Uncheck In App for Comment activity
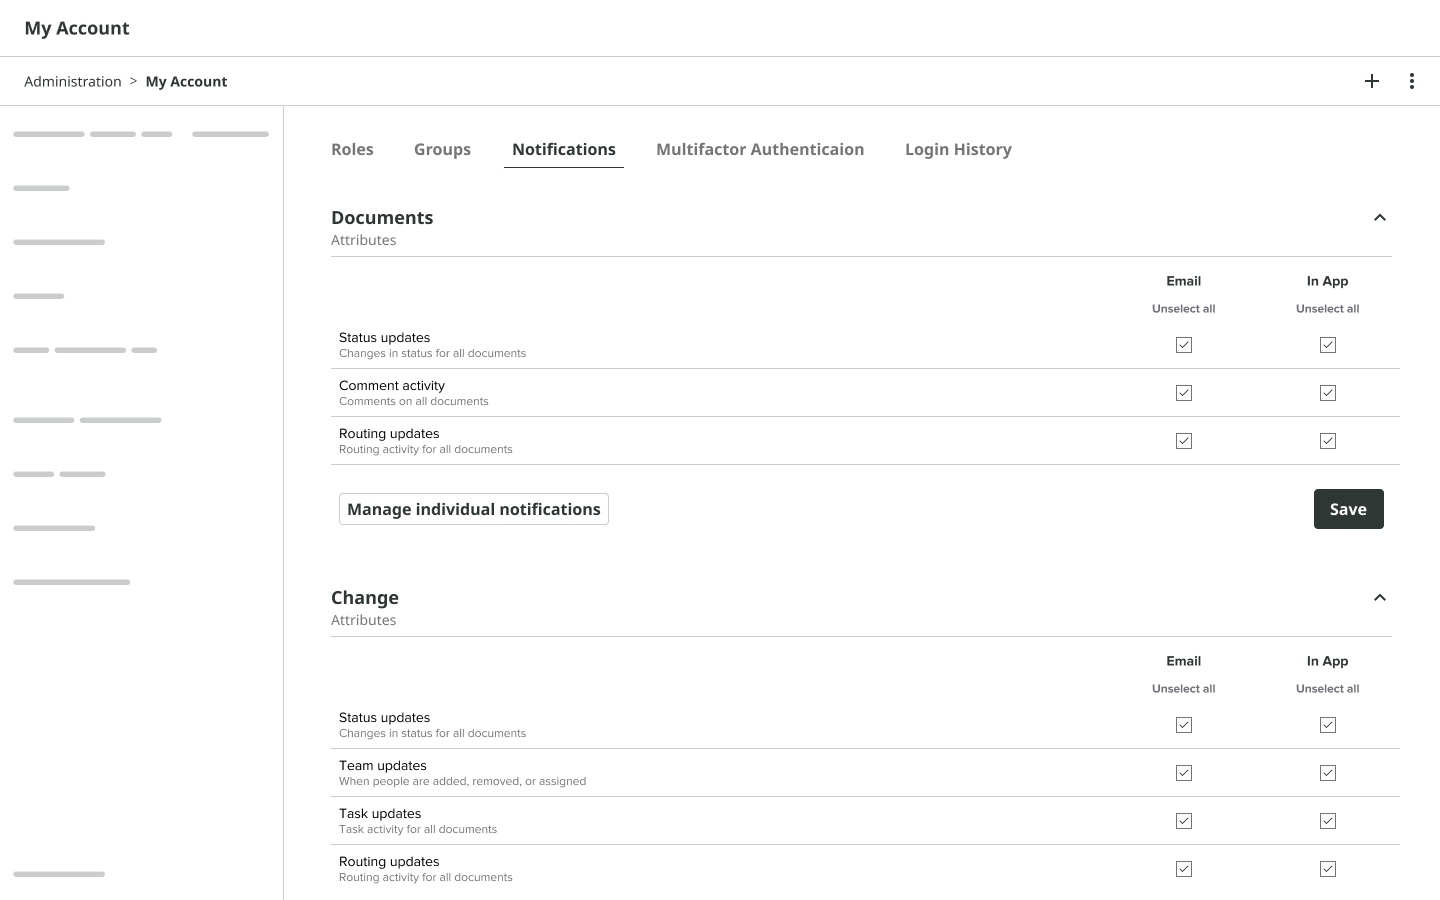The width and height of the screenshot is (1440, 900). click(1328, 393)
